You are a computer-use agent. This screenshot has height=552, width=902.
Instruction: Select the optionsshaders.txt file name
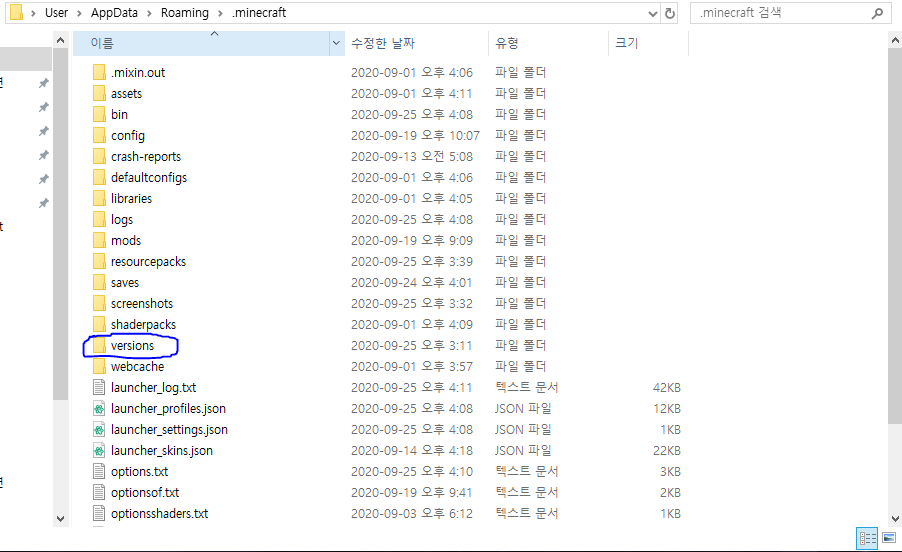pyautogui.click(x=159, y=513)
